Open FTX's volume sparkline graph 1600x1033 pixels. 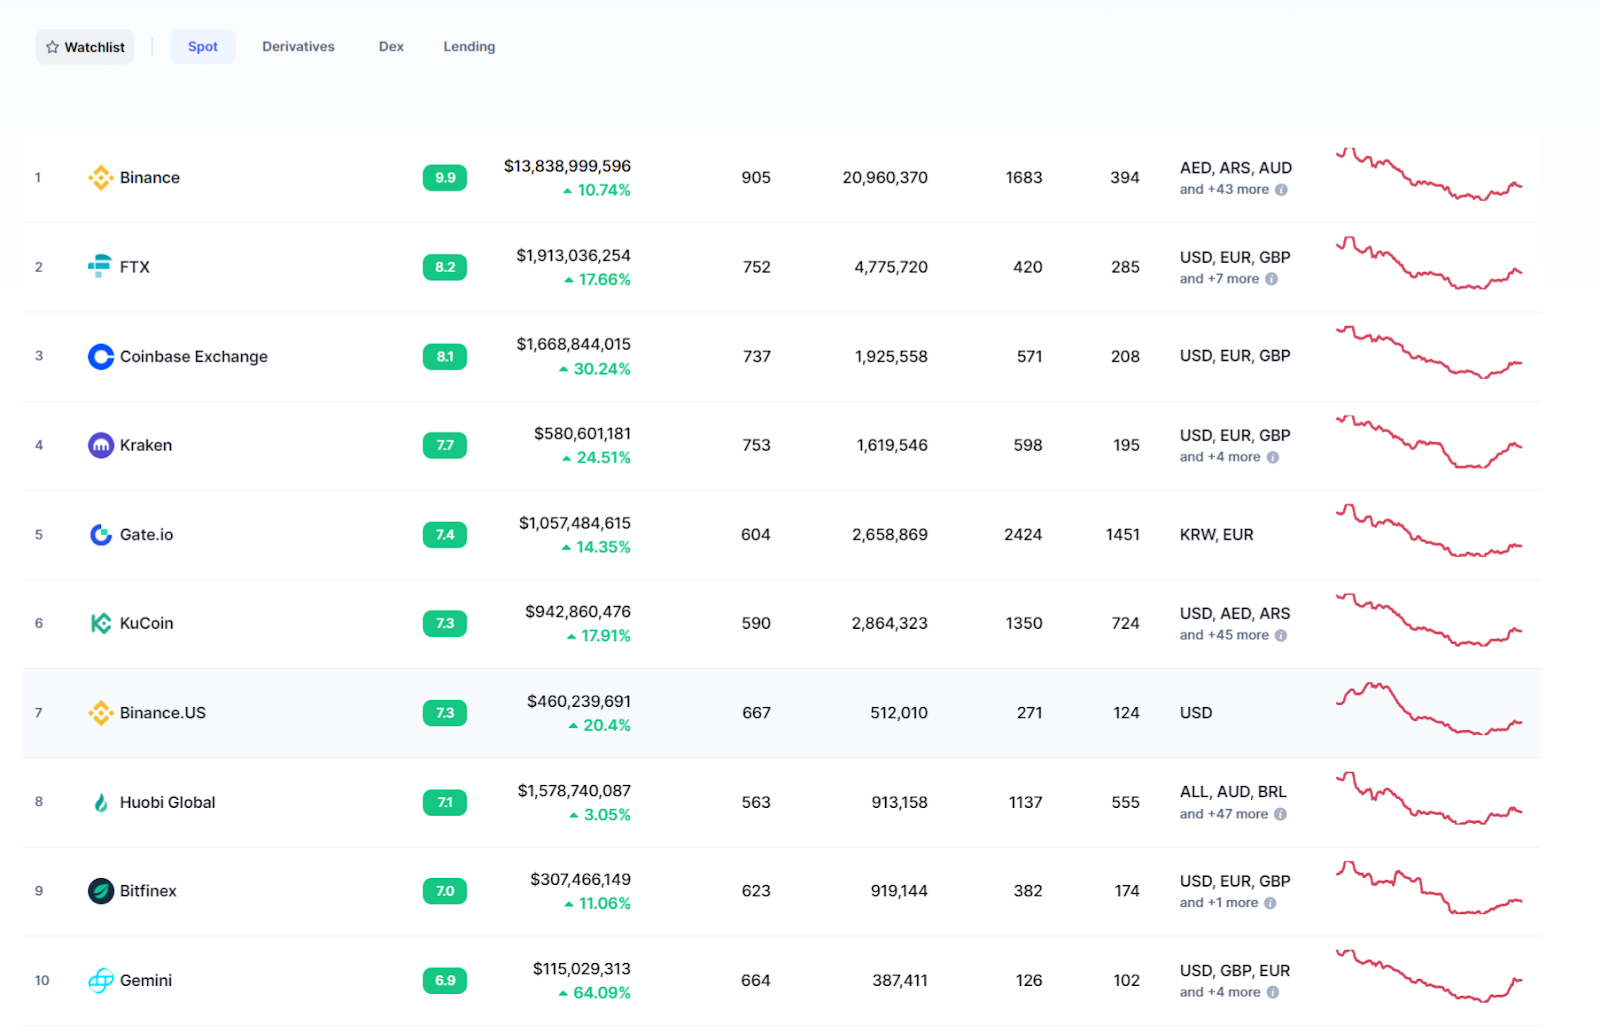pos(1429,263)
